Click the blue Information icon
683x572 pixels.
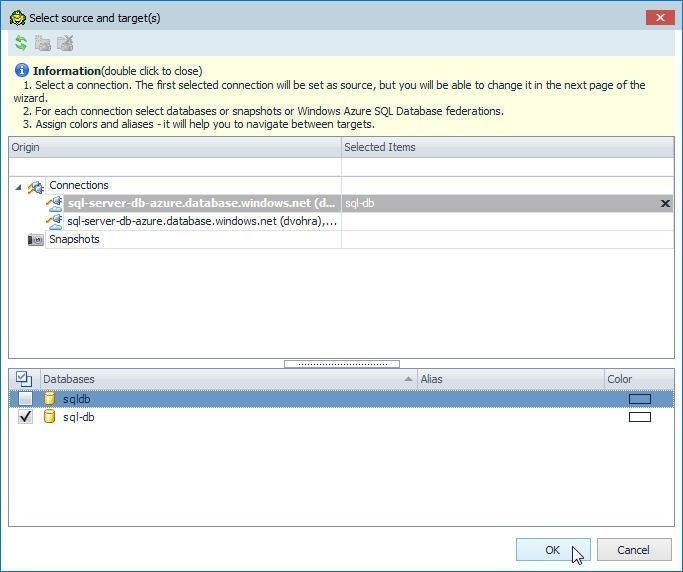(x=22, y=70)
